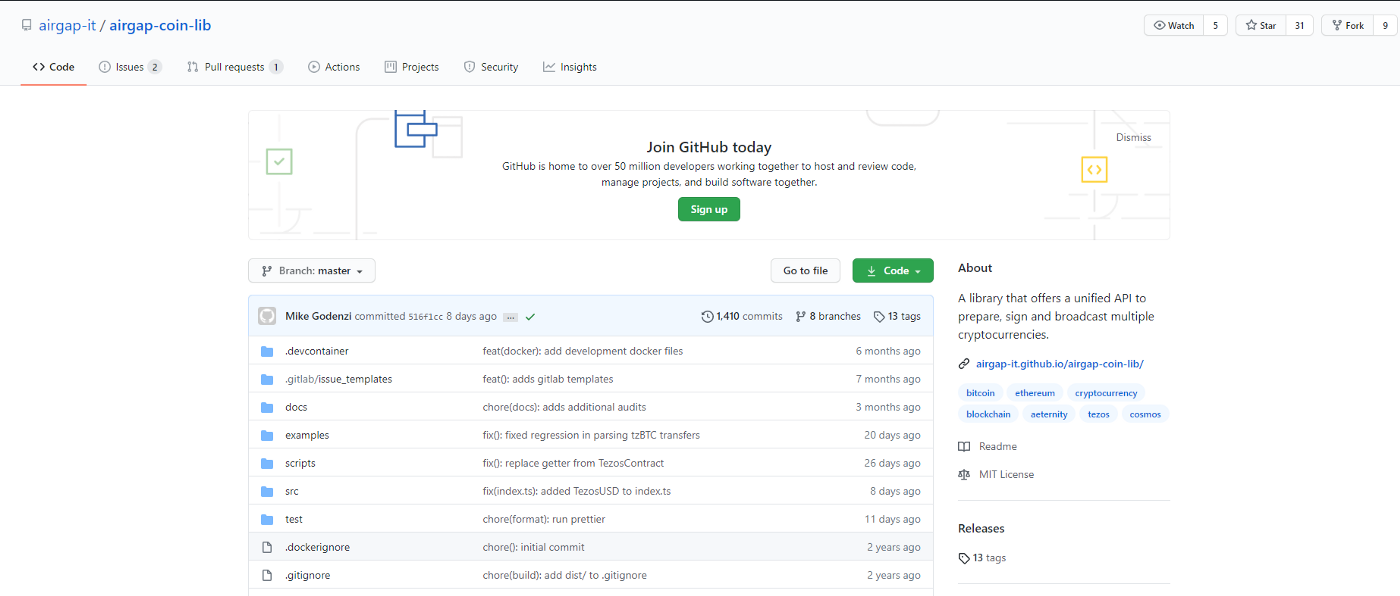Click the stargazers count 31

pyautogui.click(x=1299, y=26)
